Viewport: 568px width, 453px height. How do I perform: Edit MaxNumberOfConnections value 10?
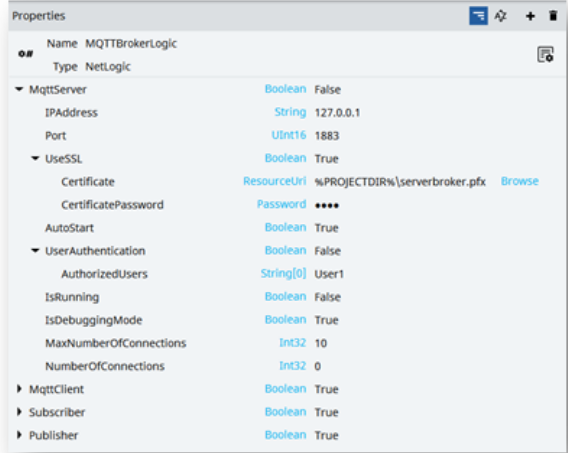(321, 343)
